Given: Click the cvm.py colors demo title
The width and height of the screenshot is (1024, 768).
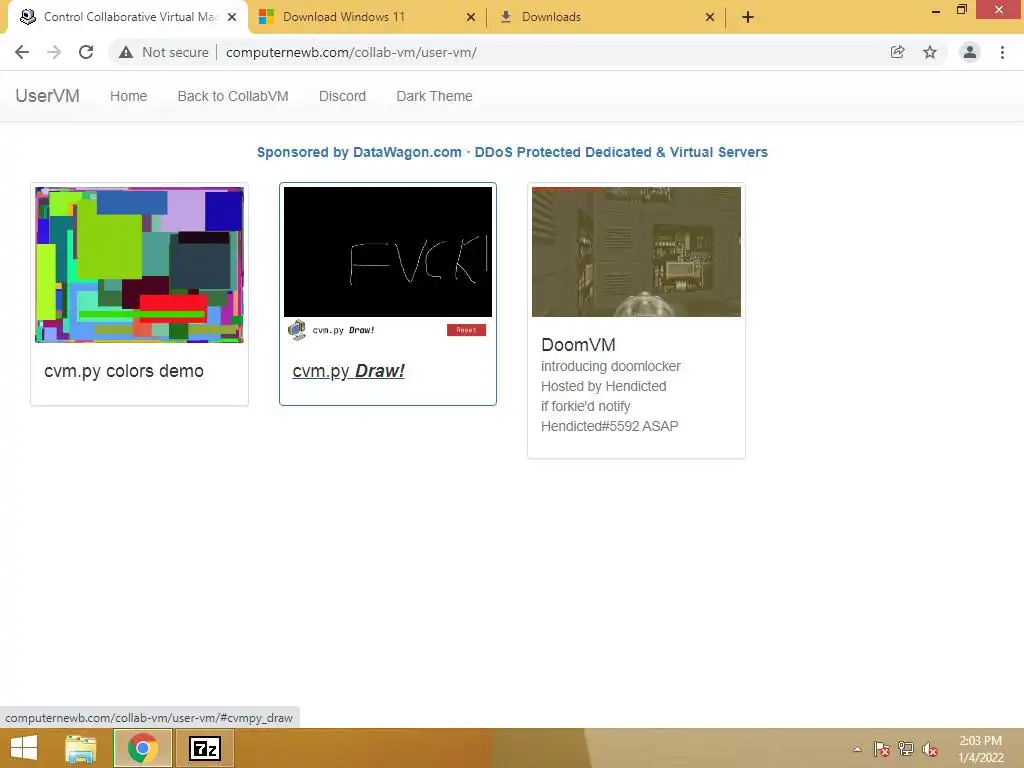Looking at the screenshot, I should coord(124,371).
